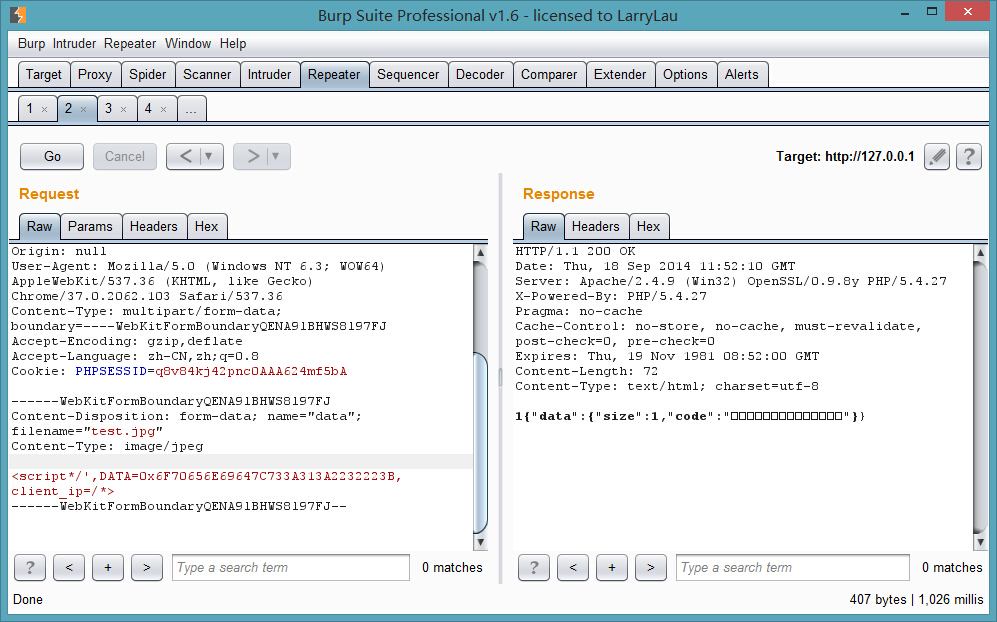Image resolution: width=997 pixels, height=622 pixels.
Task: Click the pencil edit target icon
Action: point(937,156)
